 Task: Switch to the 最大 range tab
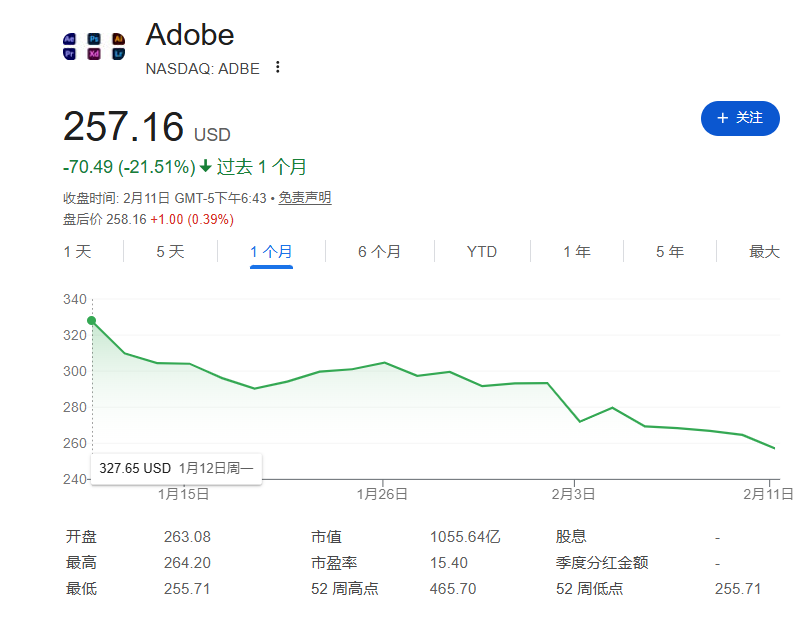(764, 252)
